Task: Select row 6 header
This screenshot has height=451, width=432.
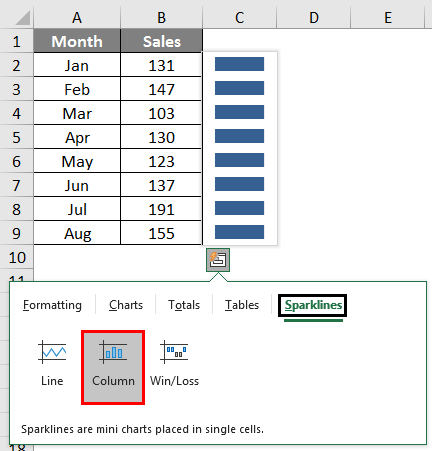Action: [17, 161]
